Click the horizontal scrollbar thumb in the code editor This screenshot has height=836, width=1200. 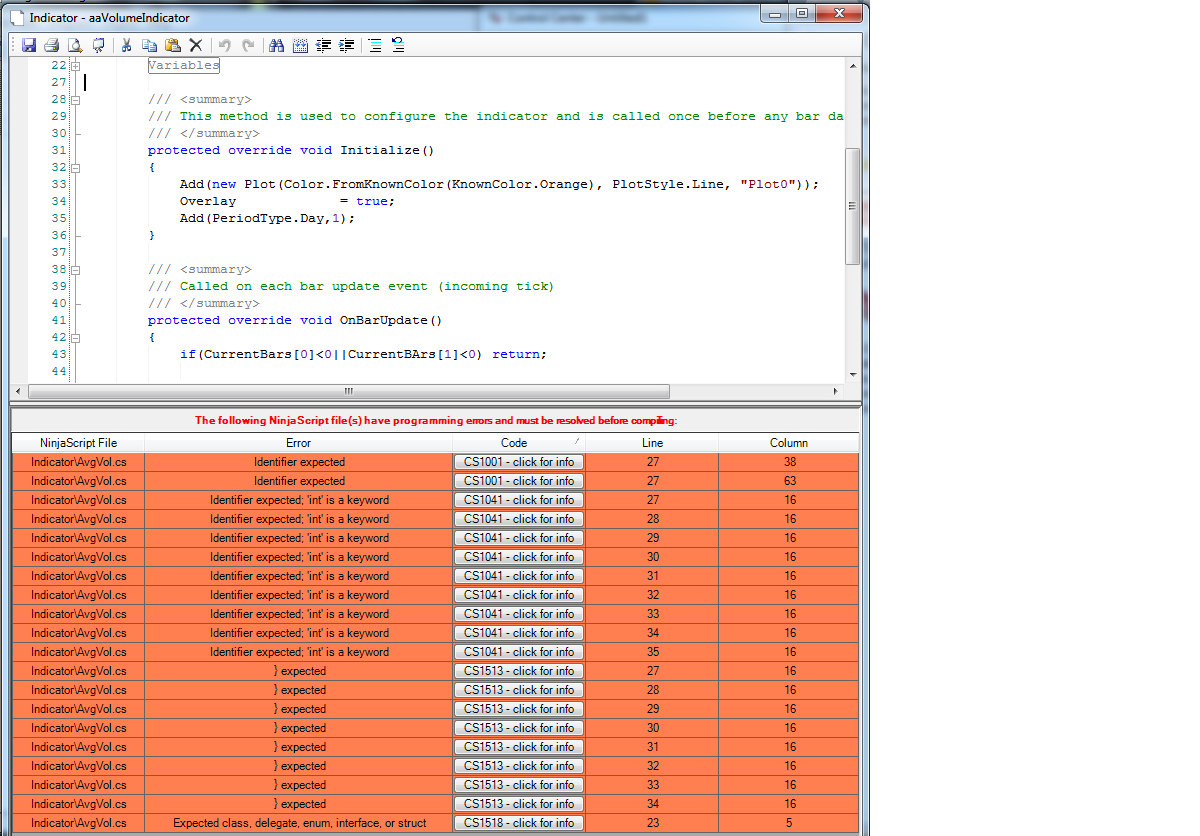(348, 391)
